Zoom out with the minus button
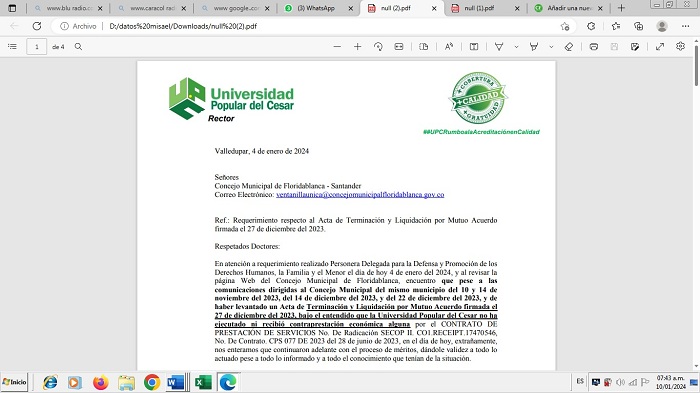 [337, 46]
